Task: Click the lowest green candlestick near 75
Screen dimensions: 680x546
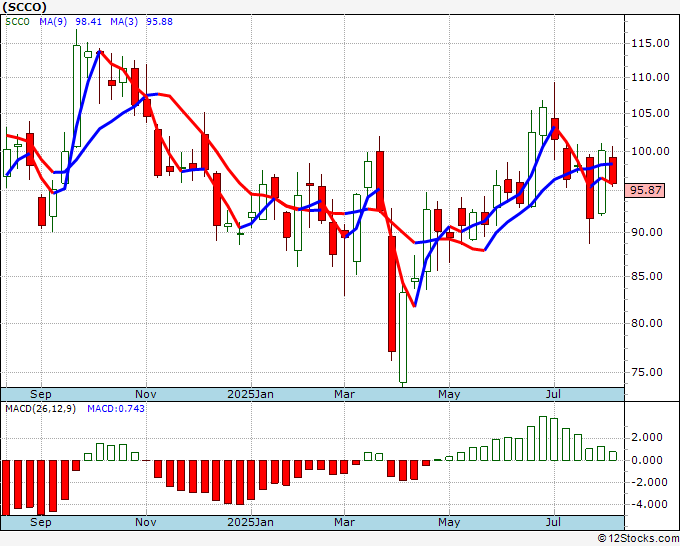Action: point(403,337)
